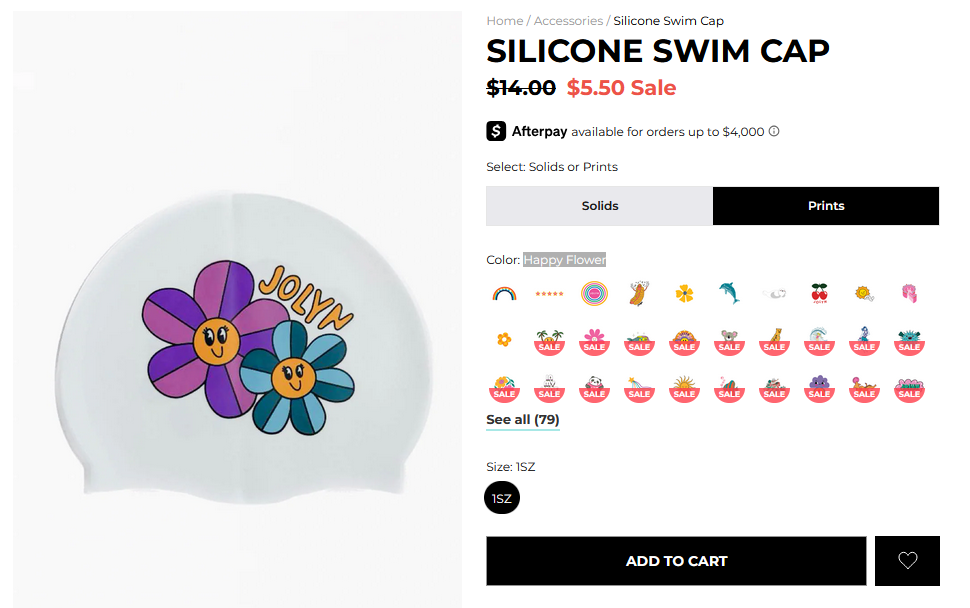Open Afterpay info tooltip icon
The height and width of the screenshot is (608, 970).
(x=774, y=131)
